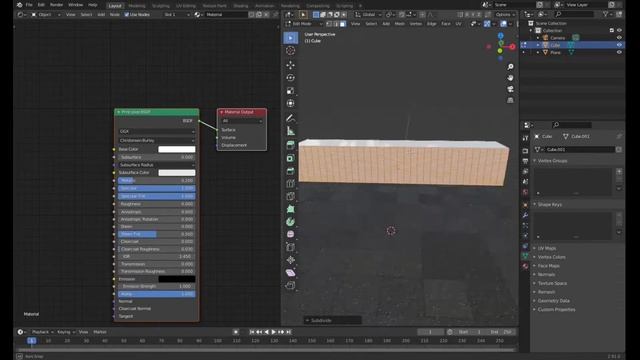The width and height of the screenshot is (640, 360).
Task: Click the Material name field
Action: tap(226, 15)
